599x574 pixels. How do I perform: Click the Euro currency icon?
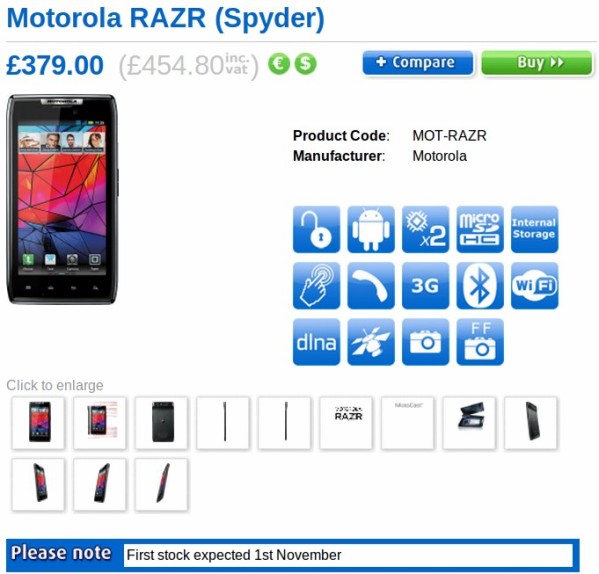click(x=279, y=64)
